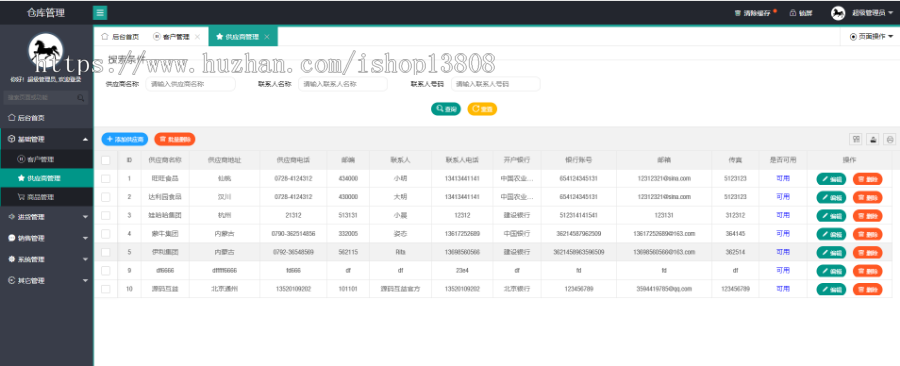Click the yellow 重置 reset button
The image size is (900, 366).
[x=482, y=109]
